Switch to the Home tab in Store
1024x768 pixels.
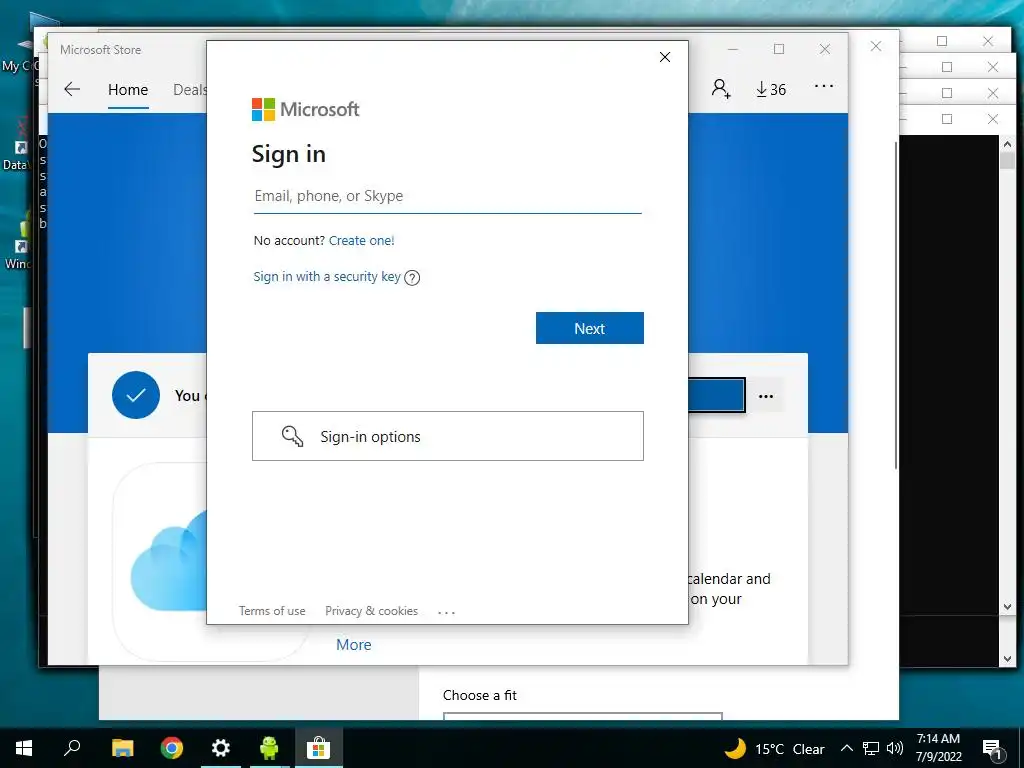coord(128,90)
